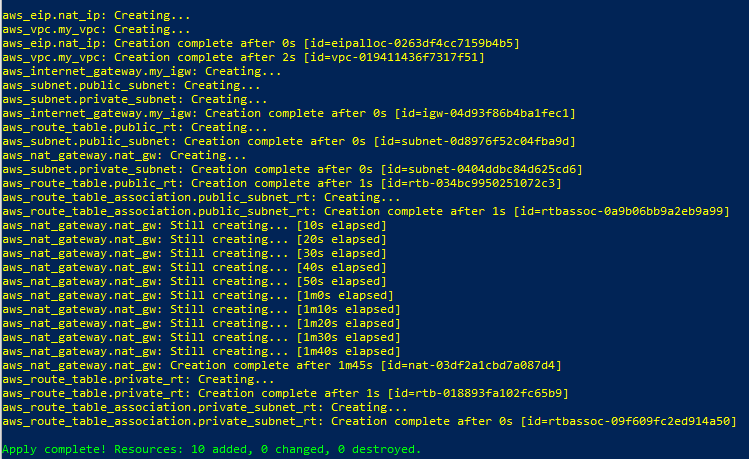
Task: Click the "aws_route_table.private_rt: Creating..." line
Action: [138, 379]
